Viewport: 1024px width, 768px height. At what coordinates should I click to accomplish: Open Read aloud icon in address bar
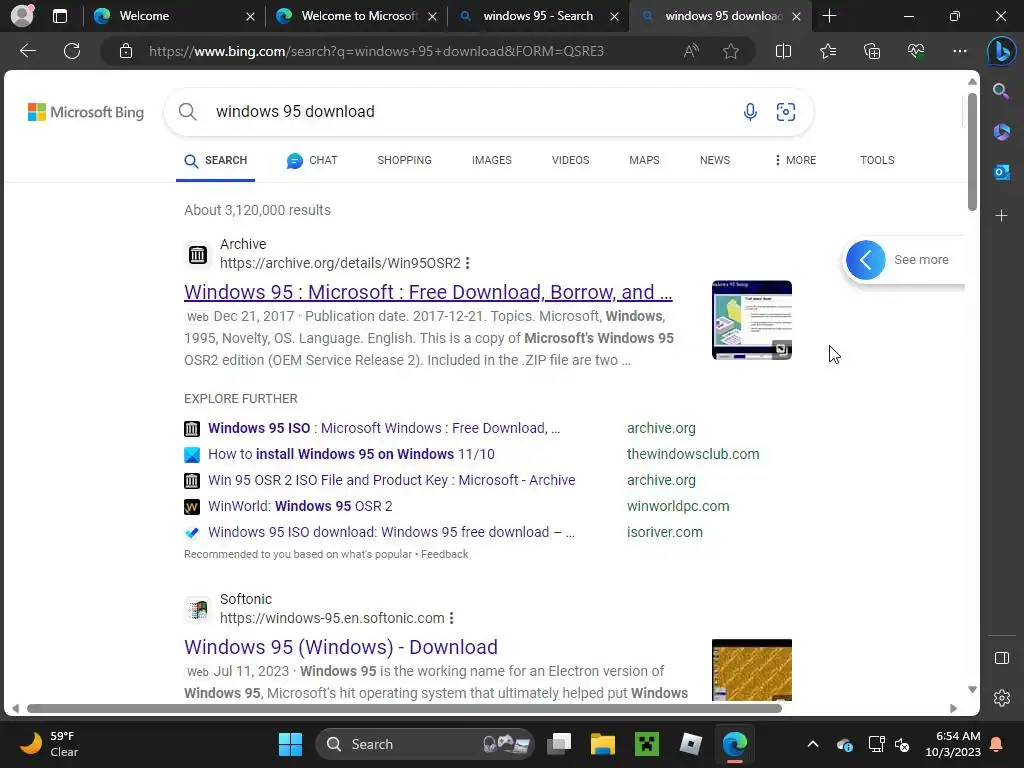pos(691,51)
